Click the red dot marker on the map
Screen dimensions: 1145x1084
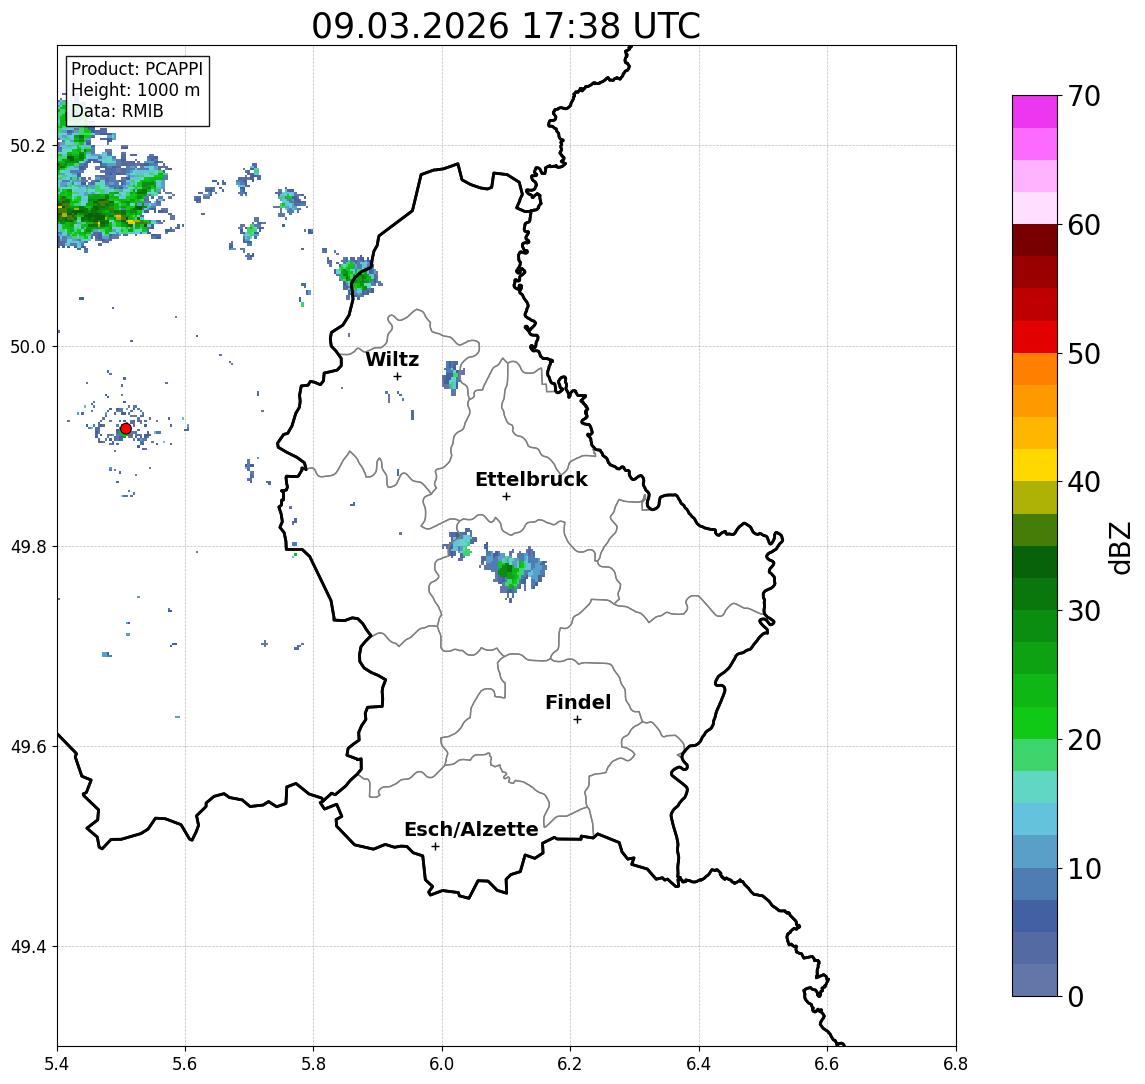[126, 429]
